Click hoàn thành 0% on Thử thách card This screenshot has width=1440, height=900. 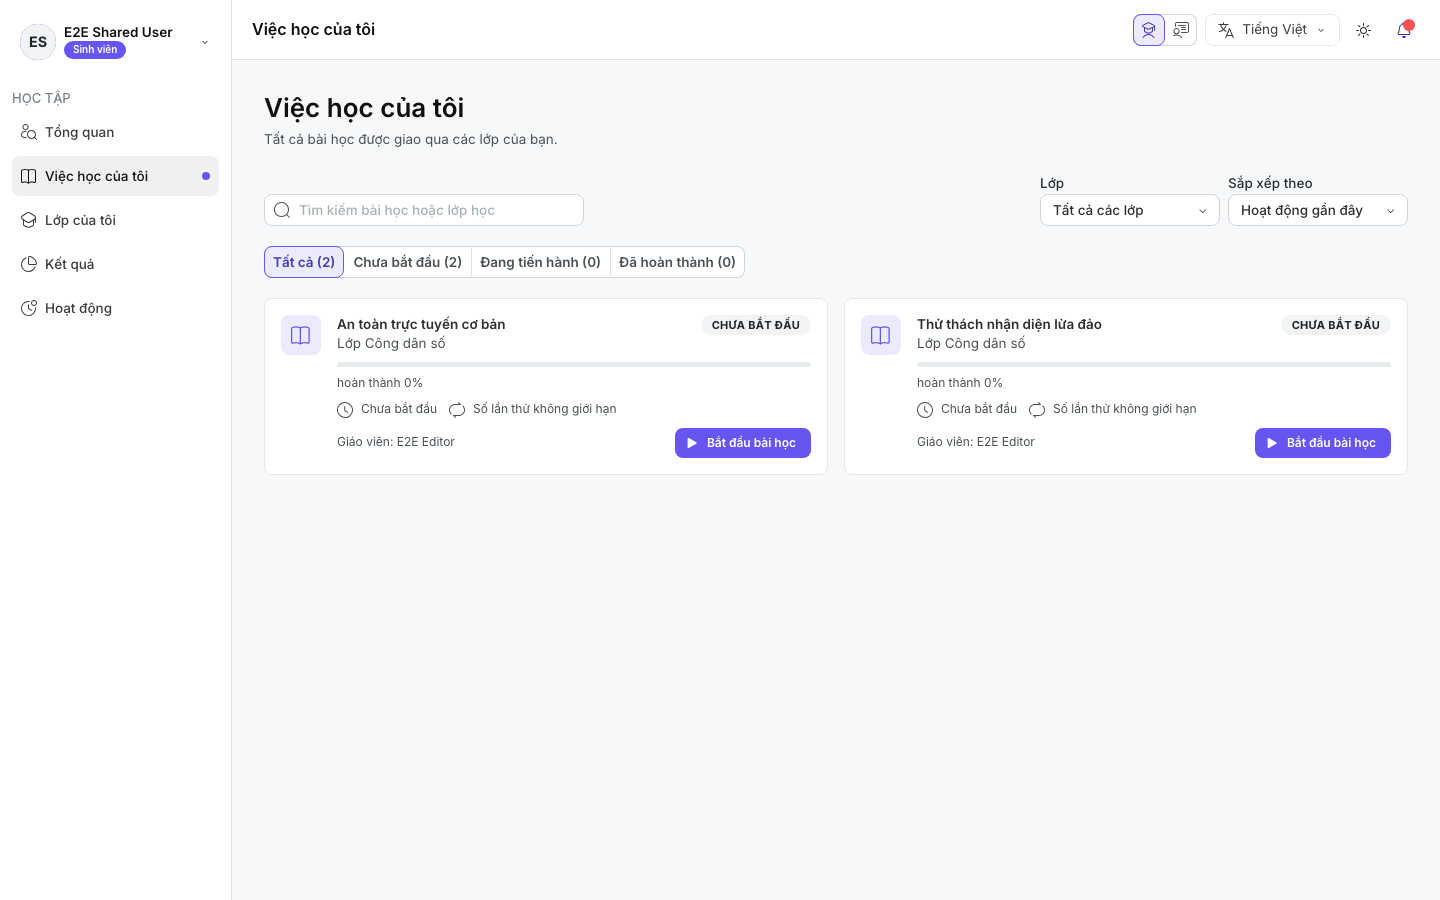pyautogui.click(x=960, y=383)
